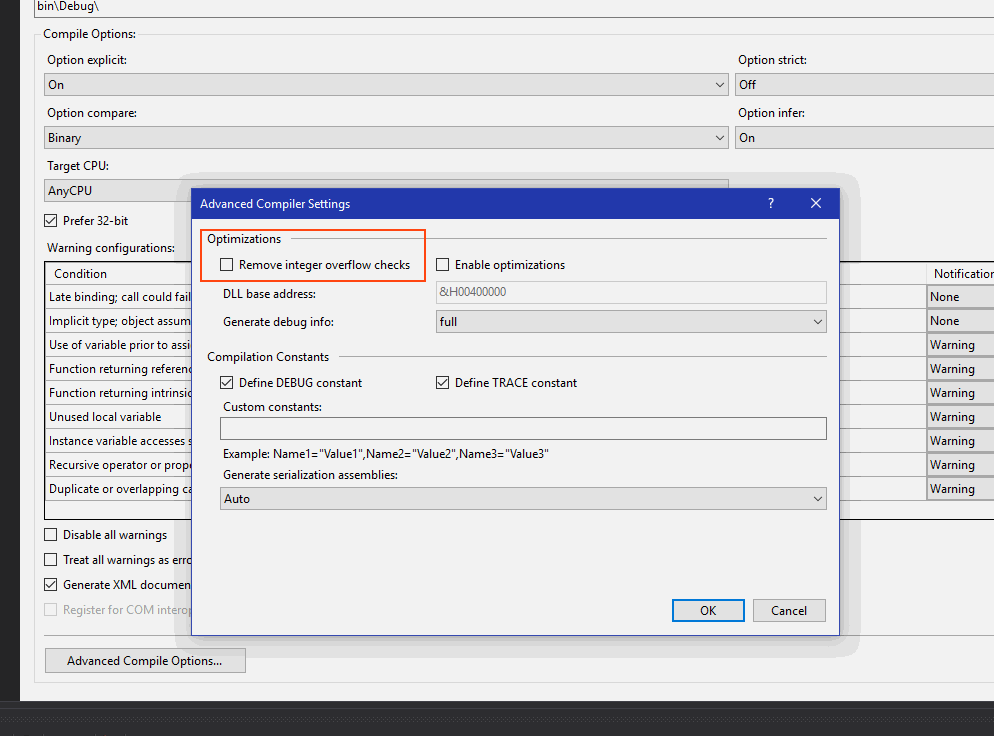Uncheck Define TRACE constant
The width and height of the screenshot is (994, 736).
click(442, 382)
